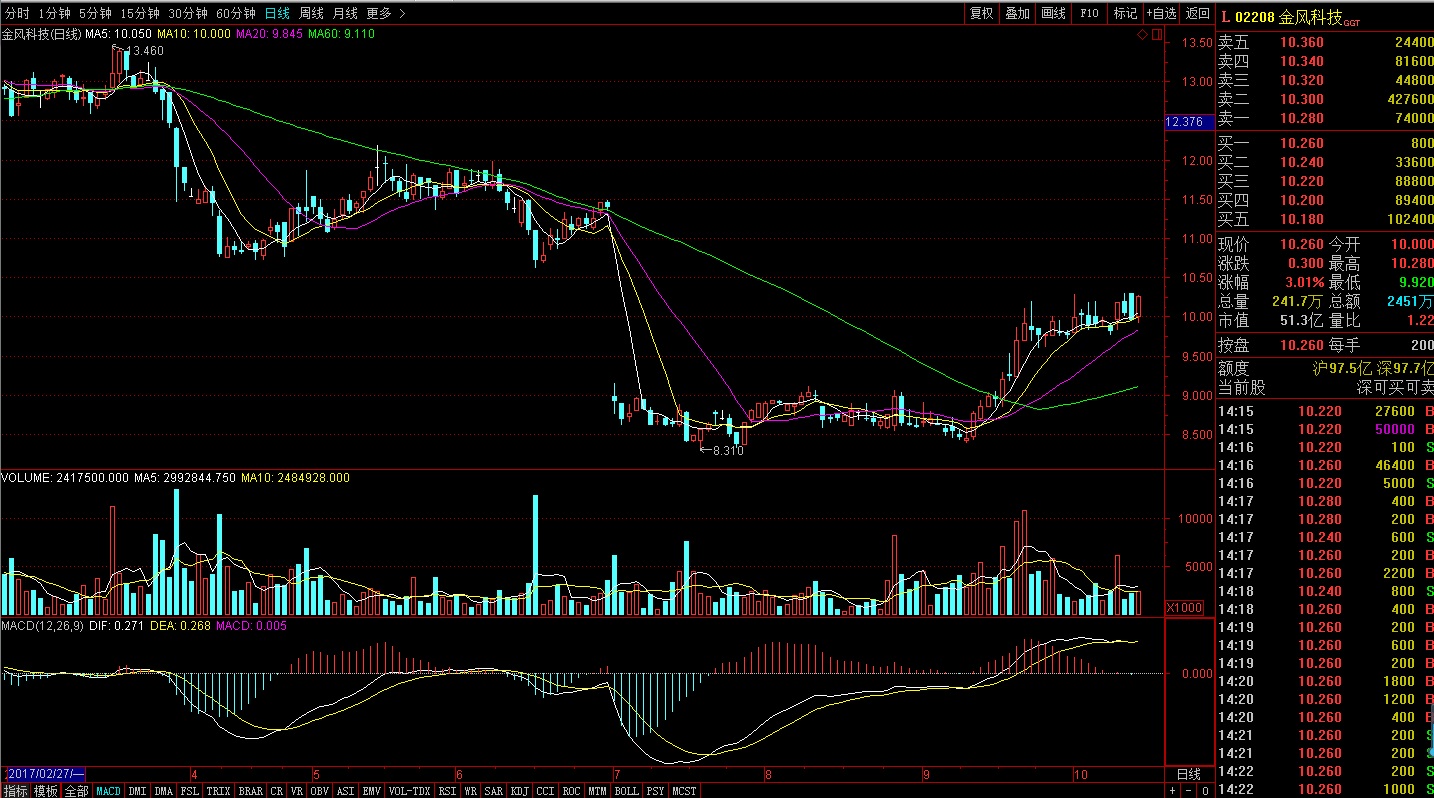Switch to the 月线 monthly chart
Image resolution: width=1434 pixels, height=798 pixels.
345,13
